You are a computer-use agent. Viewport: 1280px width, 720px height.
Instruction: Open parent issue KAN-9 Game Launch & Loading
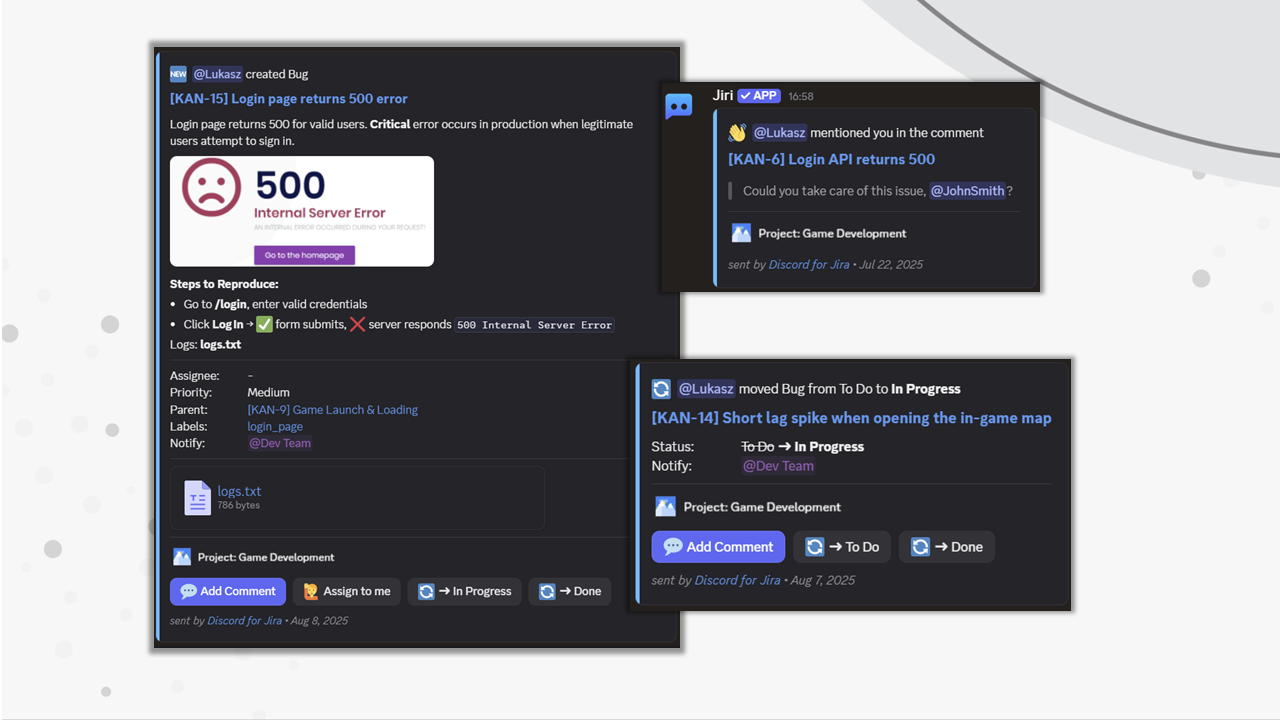click(332, 409)
